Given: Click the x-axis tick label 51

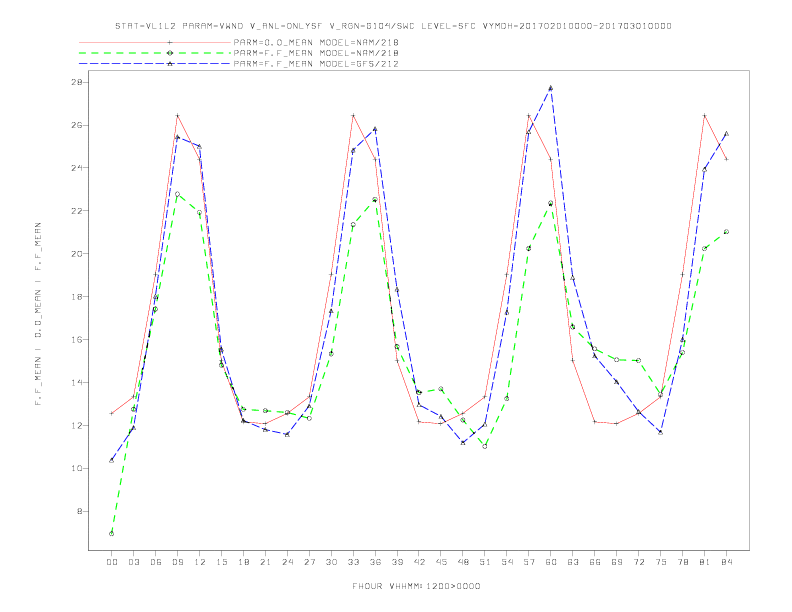Looking at the screenshot, I should 485,562.
